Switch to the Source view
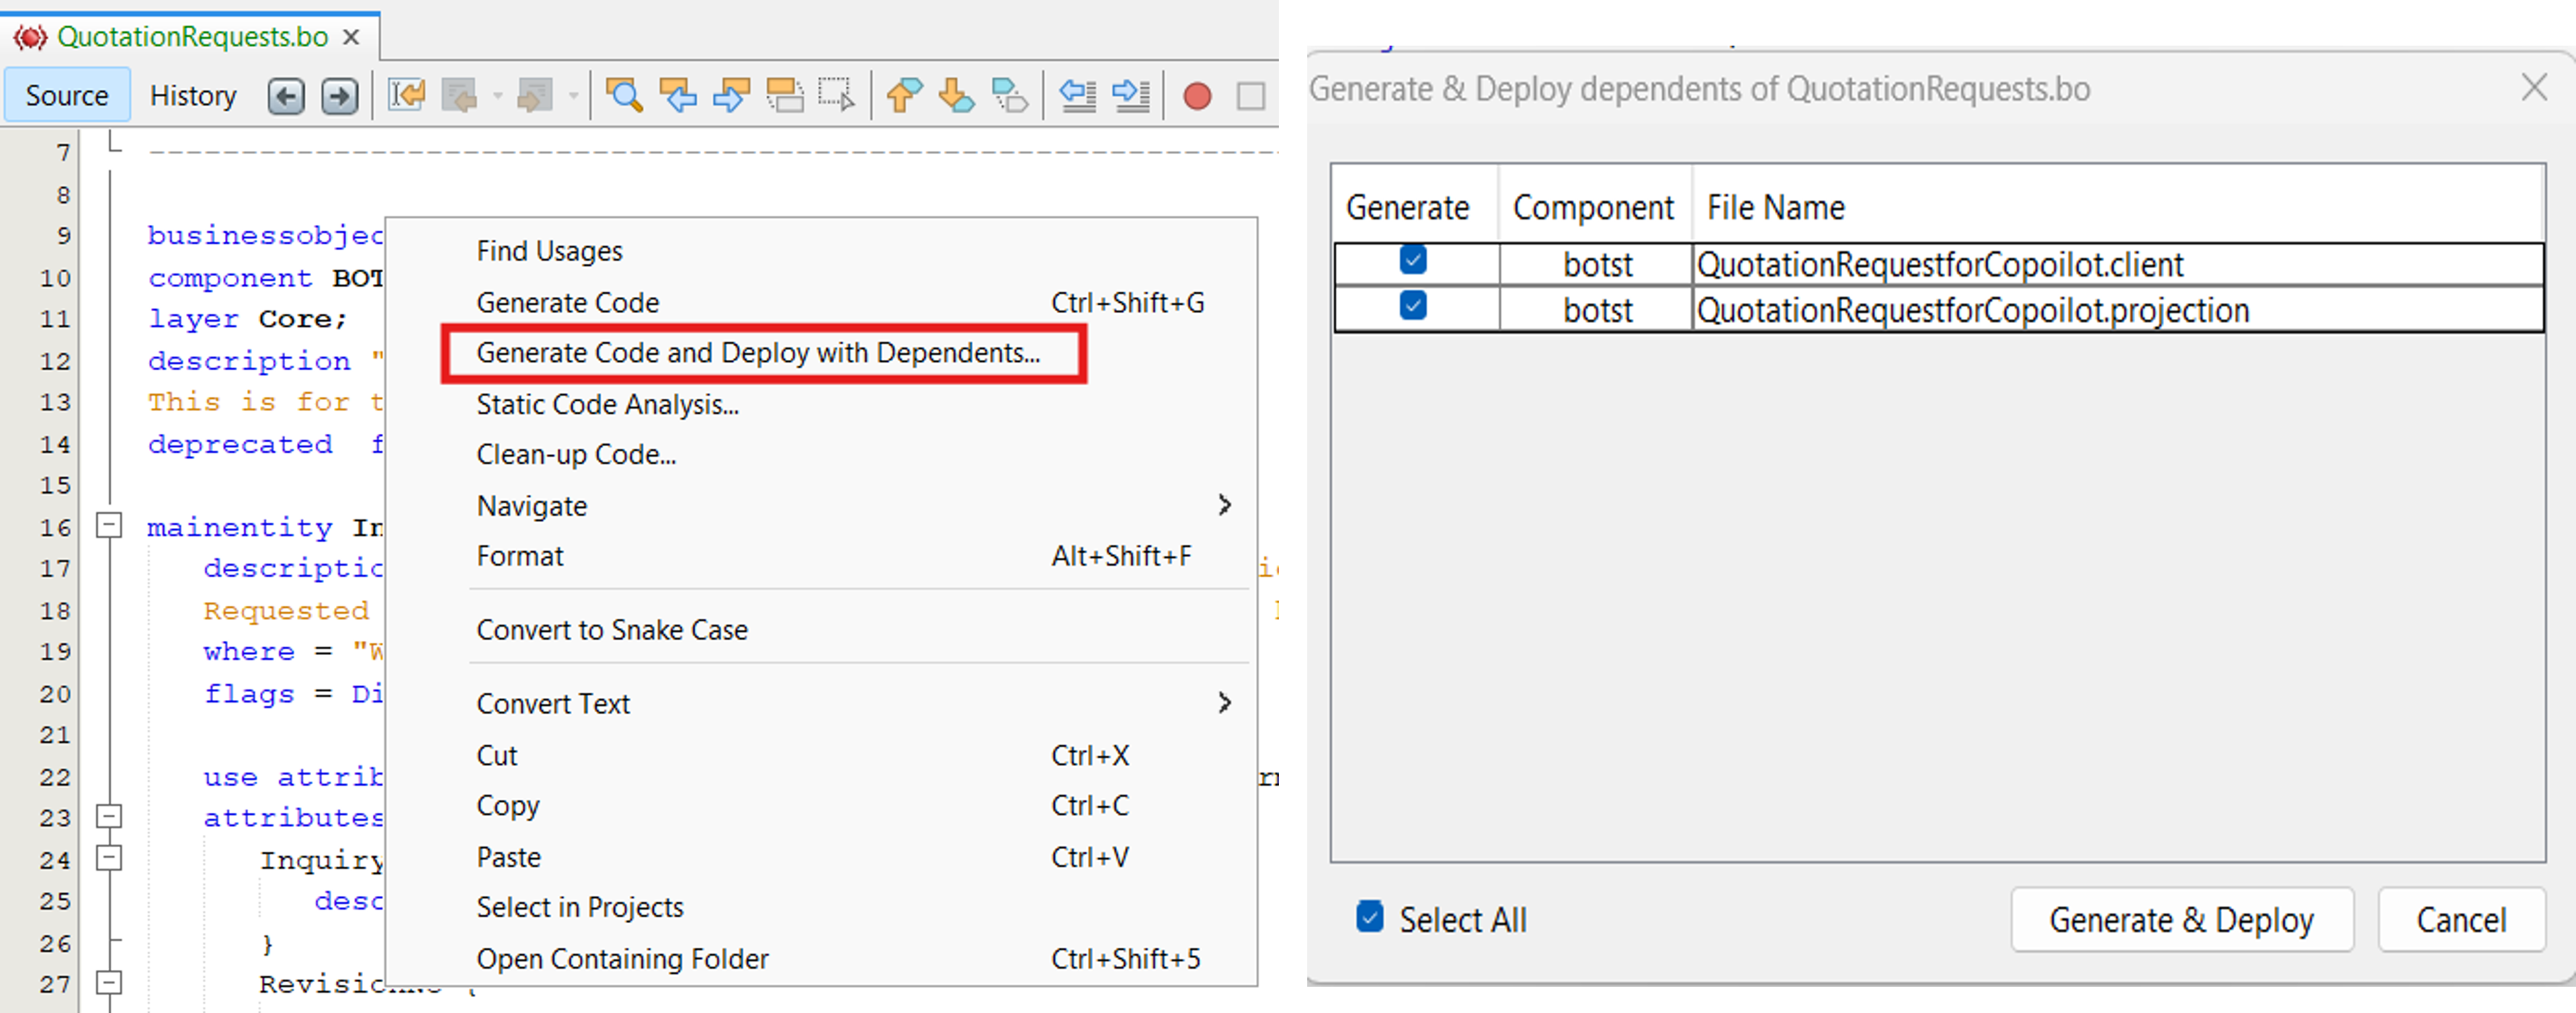Screen dimensions: 2576x1013 (67, 96)
